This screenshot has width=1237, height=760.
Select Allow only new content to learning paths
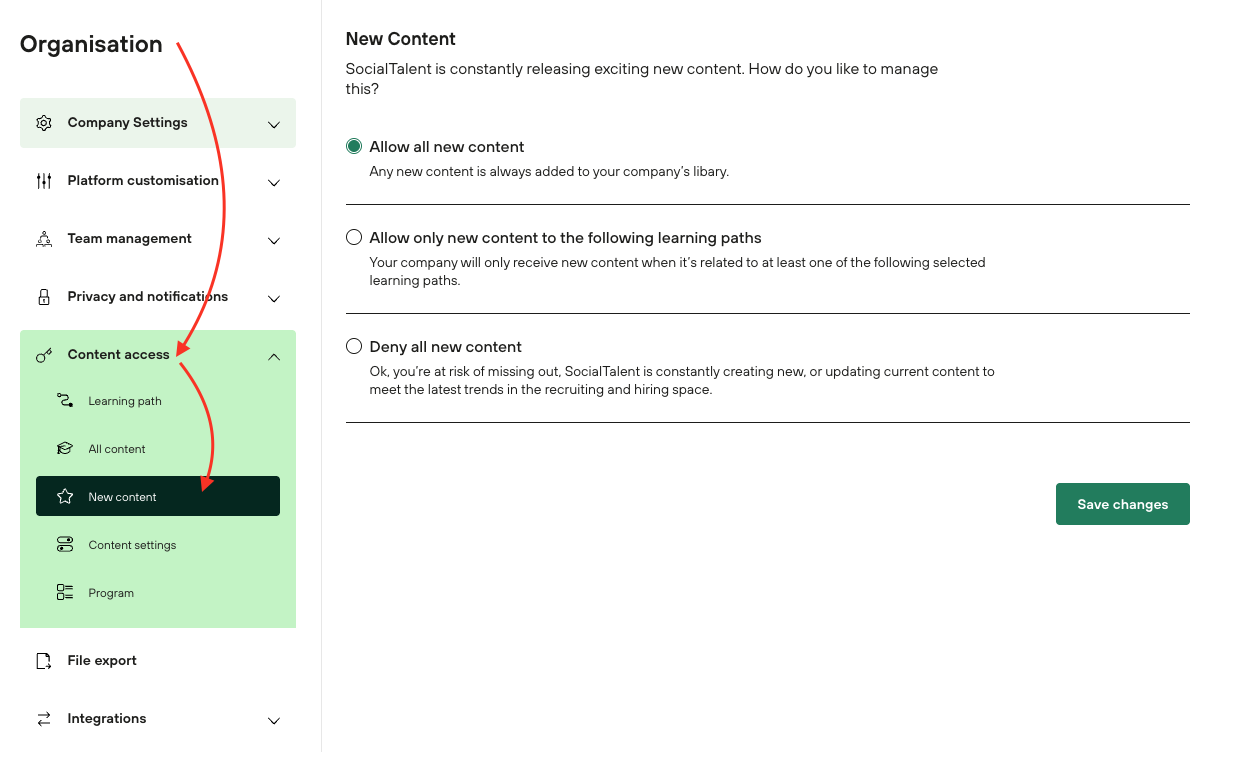pos(354,238)
